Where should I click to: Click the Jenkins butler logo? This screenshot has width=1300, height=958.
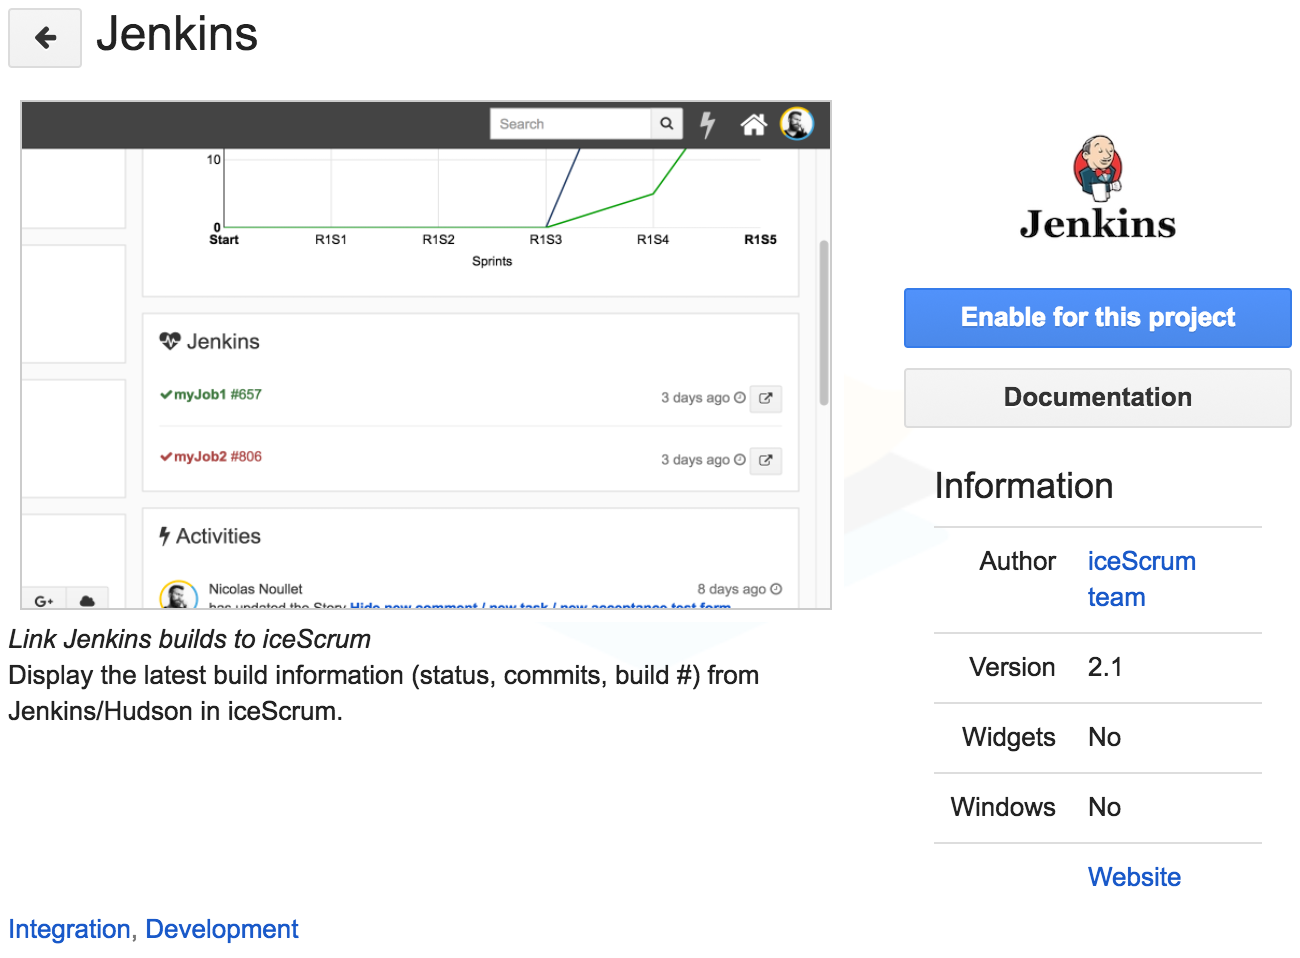pyautogui.click(x=1097, y=189)
